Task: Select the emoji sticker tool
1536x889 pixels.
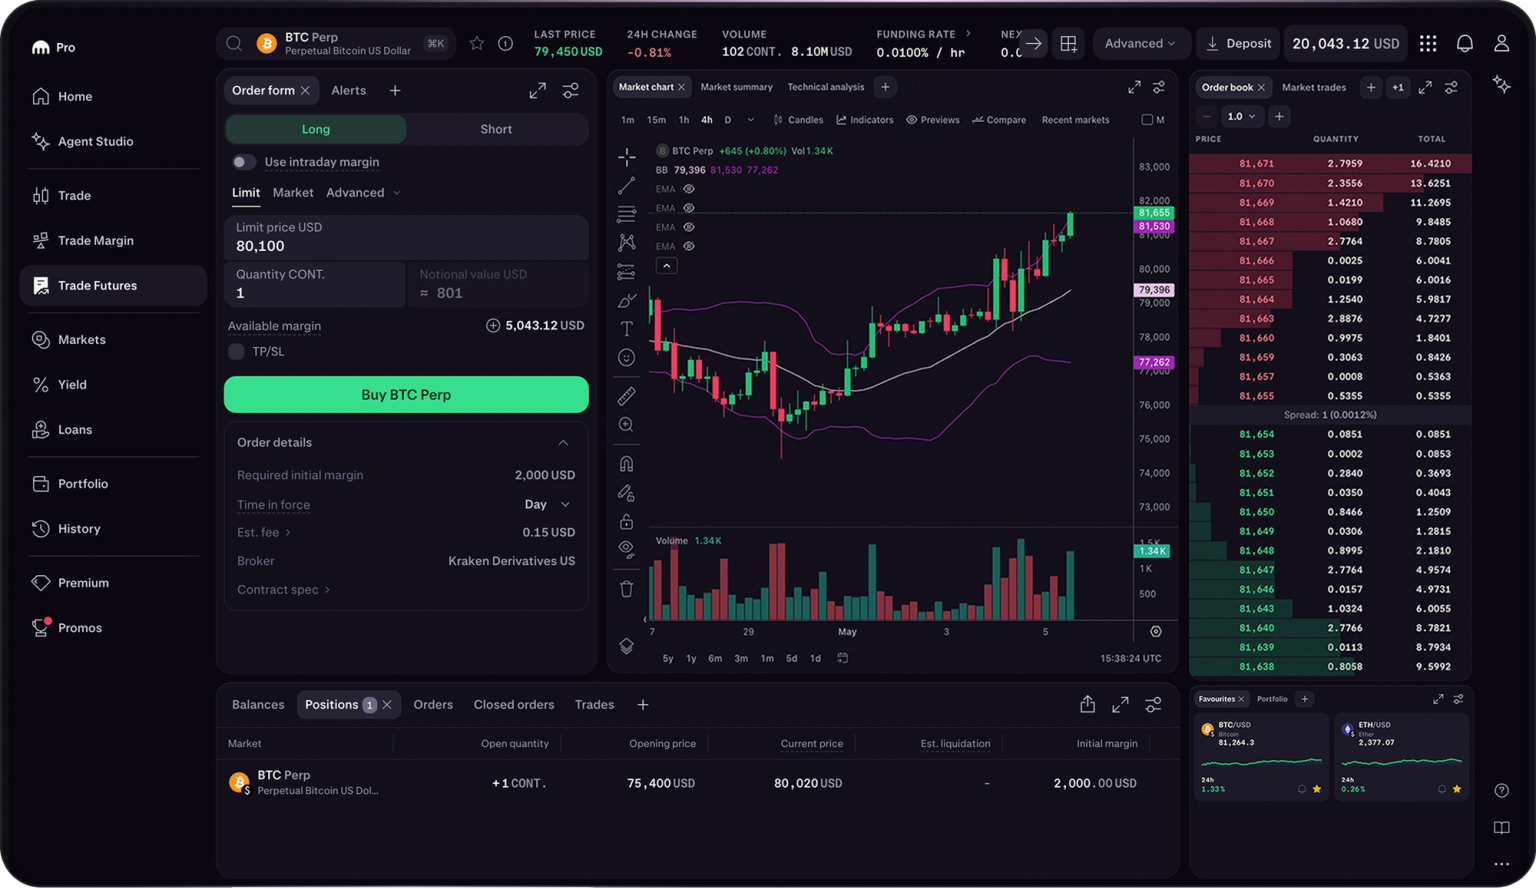Action: click(627, 358)
